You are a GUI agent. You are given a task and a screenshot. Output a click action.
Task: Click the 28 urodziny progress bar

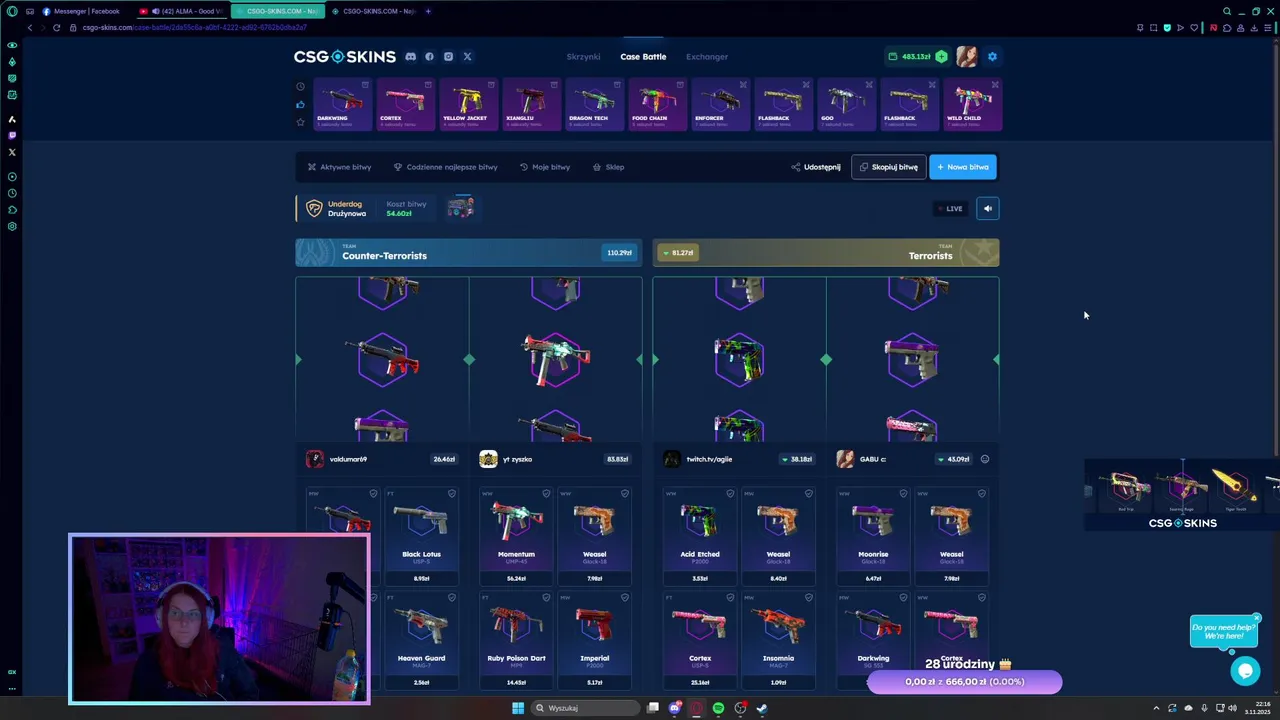[964, 682]
